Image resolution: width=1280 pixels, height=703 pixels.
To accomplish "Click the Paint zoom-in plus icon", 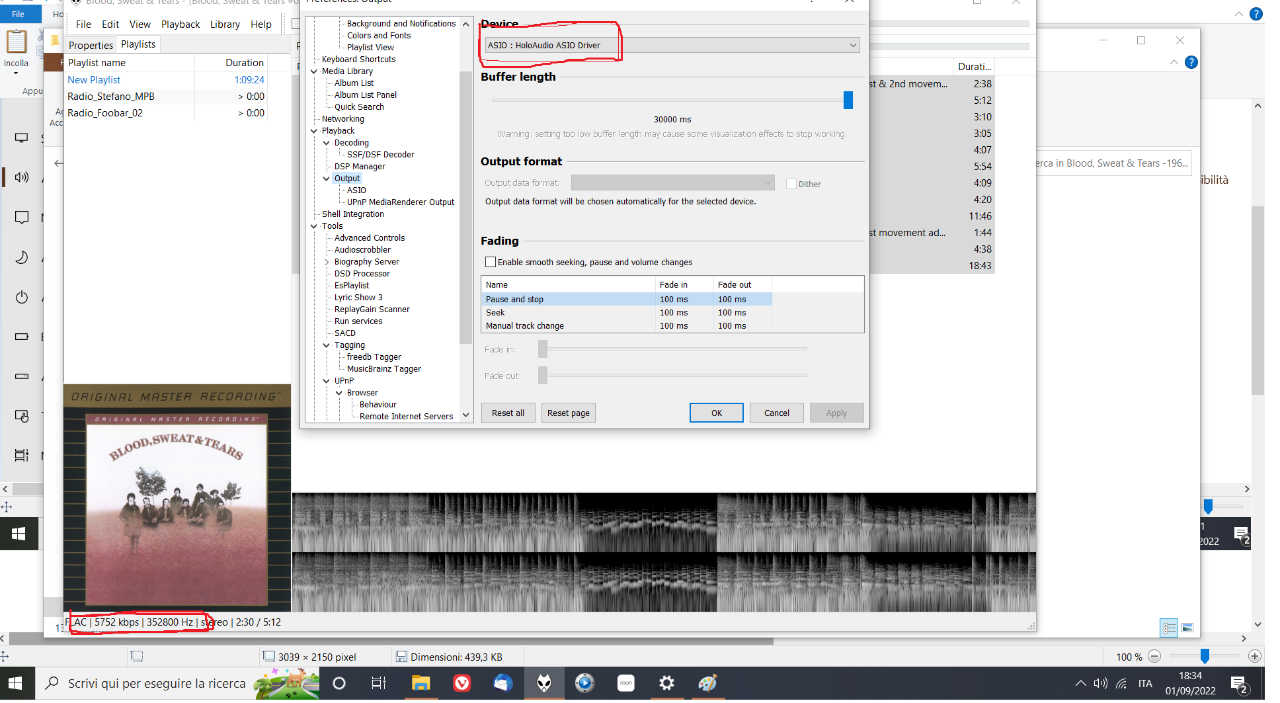I will (1256, 656).
